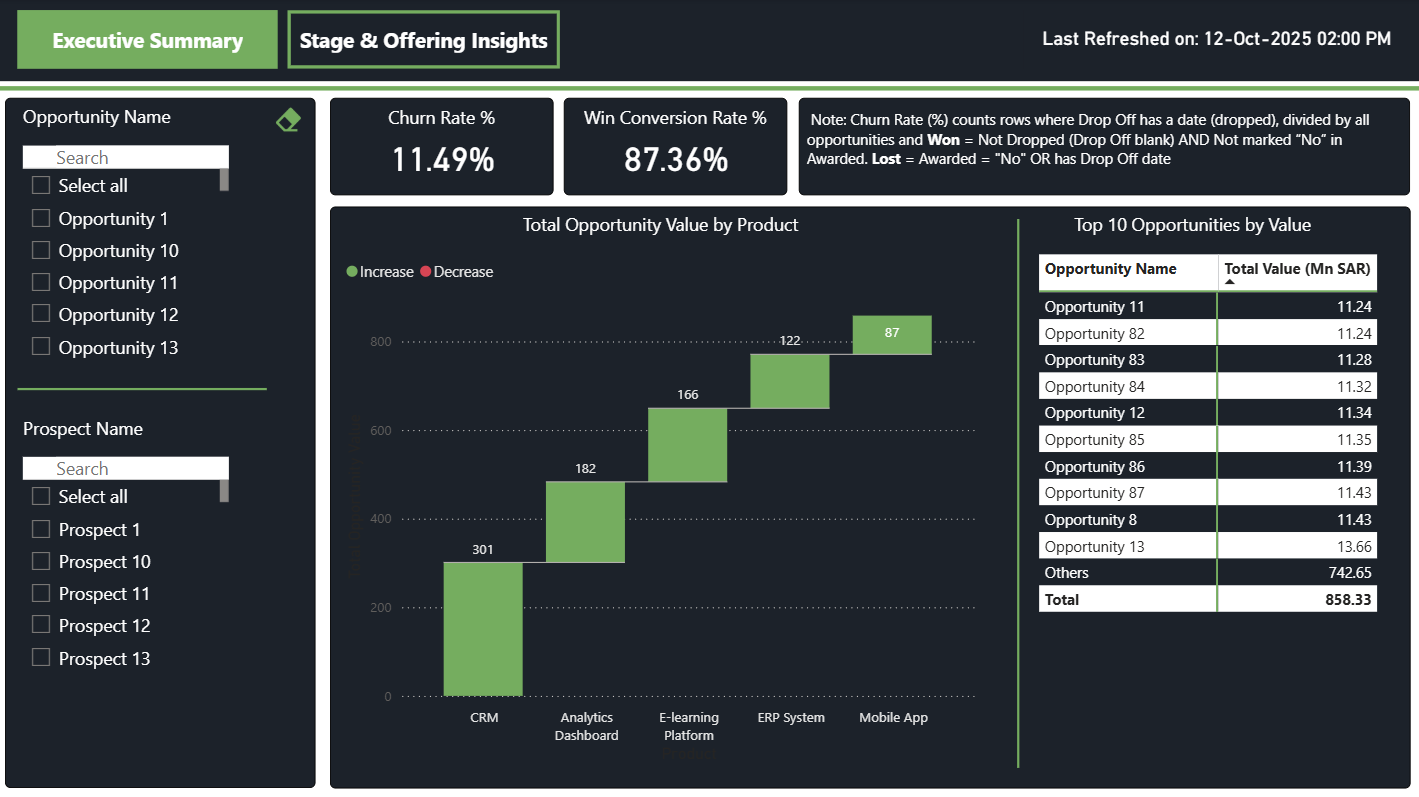
Task: Click the search box in Prospect Name slicer
Action: (125, 467)
